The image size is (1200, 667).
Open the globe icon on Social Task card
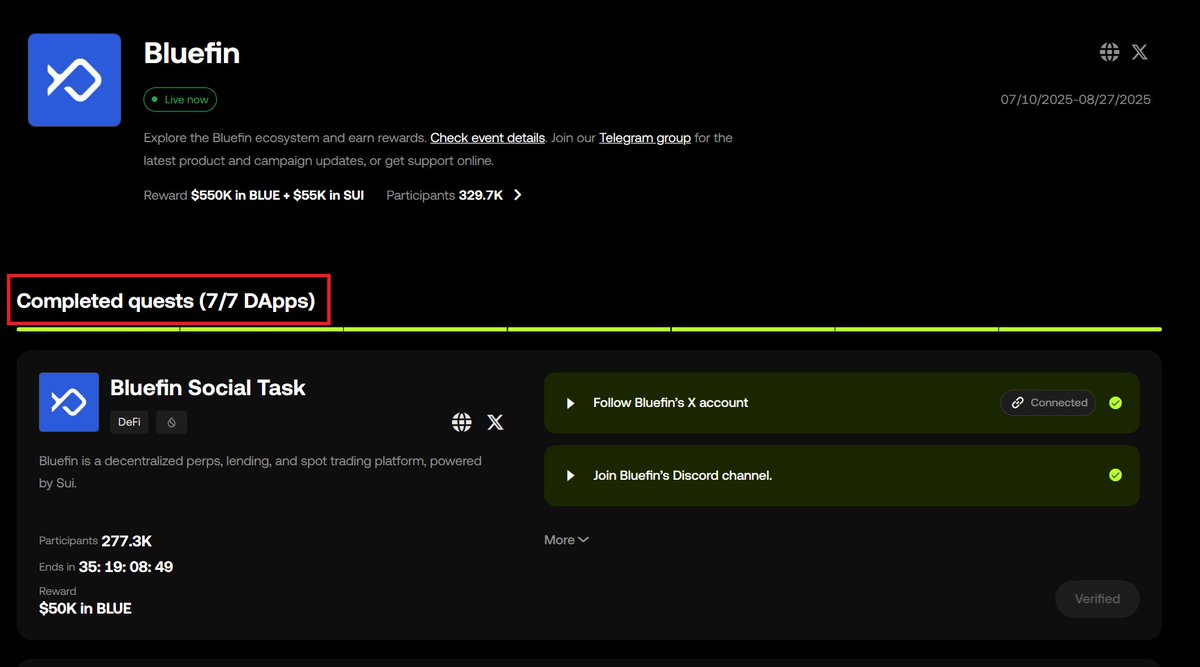[461, 422]
